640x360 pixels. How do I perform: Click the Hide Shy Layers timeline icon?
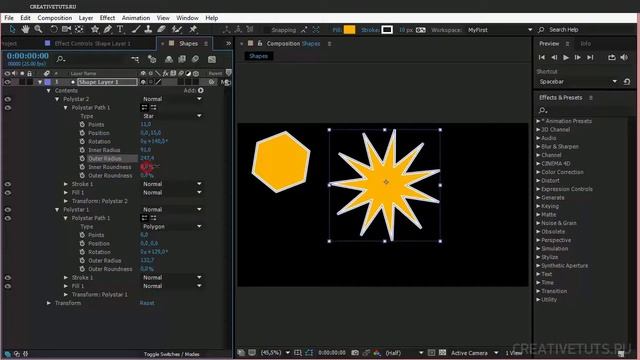tap(169, 60)
